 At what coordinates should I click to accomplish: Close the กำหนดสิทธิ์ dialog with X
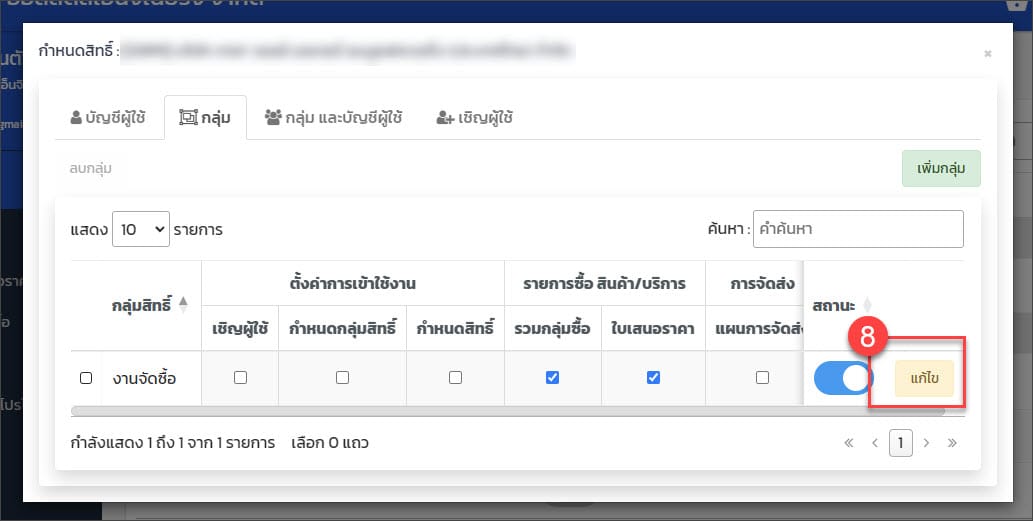(x=987, y=54)
